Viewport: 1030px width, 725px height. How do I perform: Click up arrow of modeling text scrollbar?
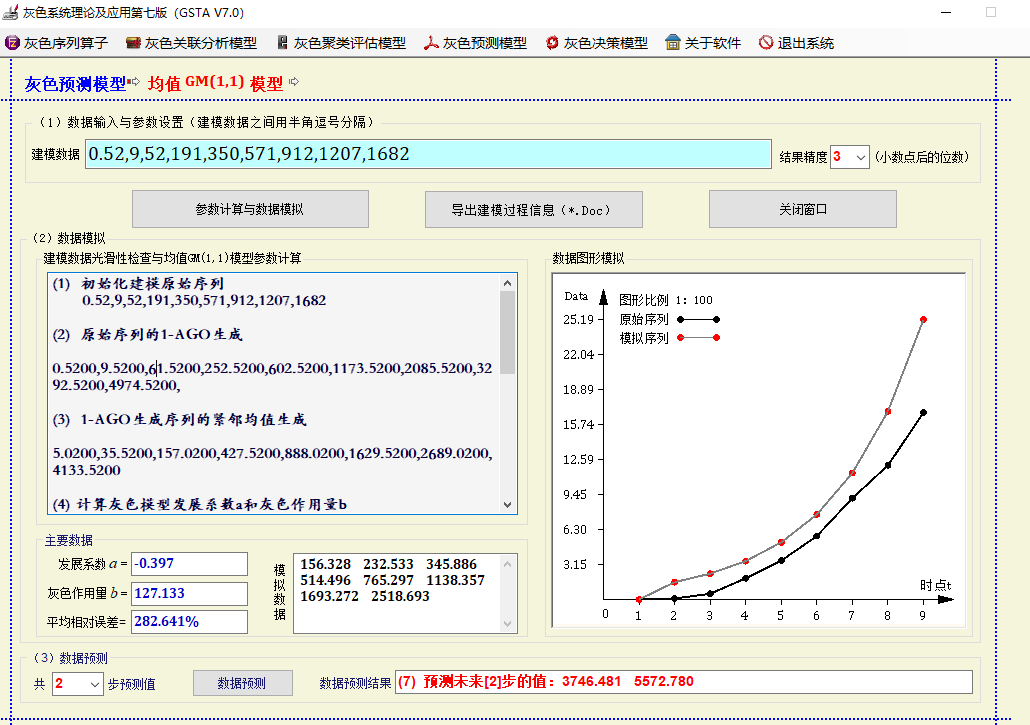click(507, 283)
